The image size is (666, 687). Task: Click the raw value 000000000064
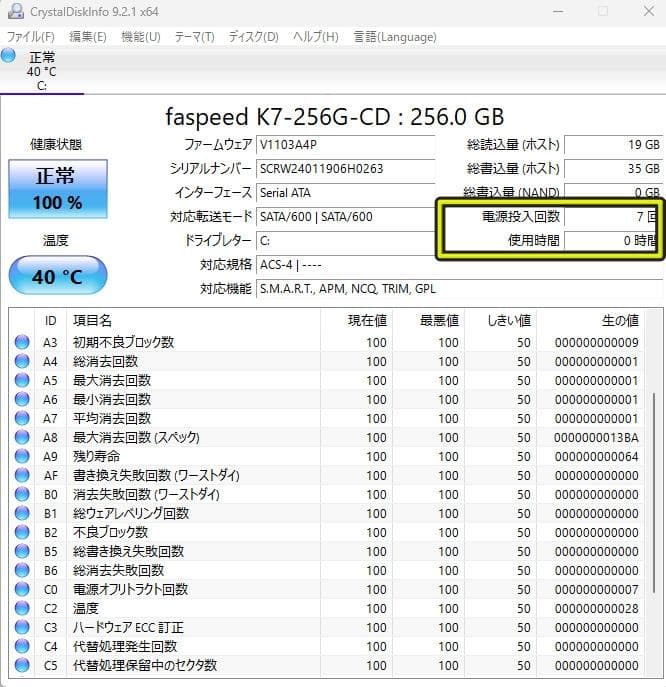(596, 456)
